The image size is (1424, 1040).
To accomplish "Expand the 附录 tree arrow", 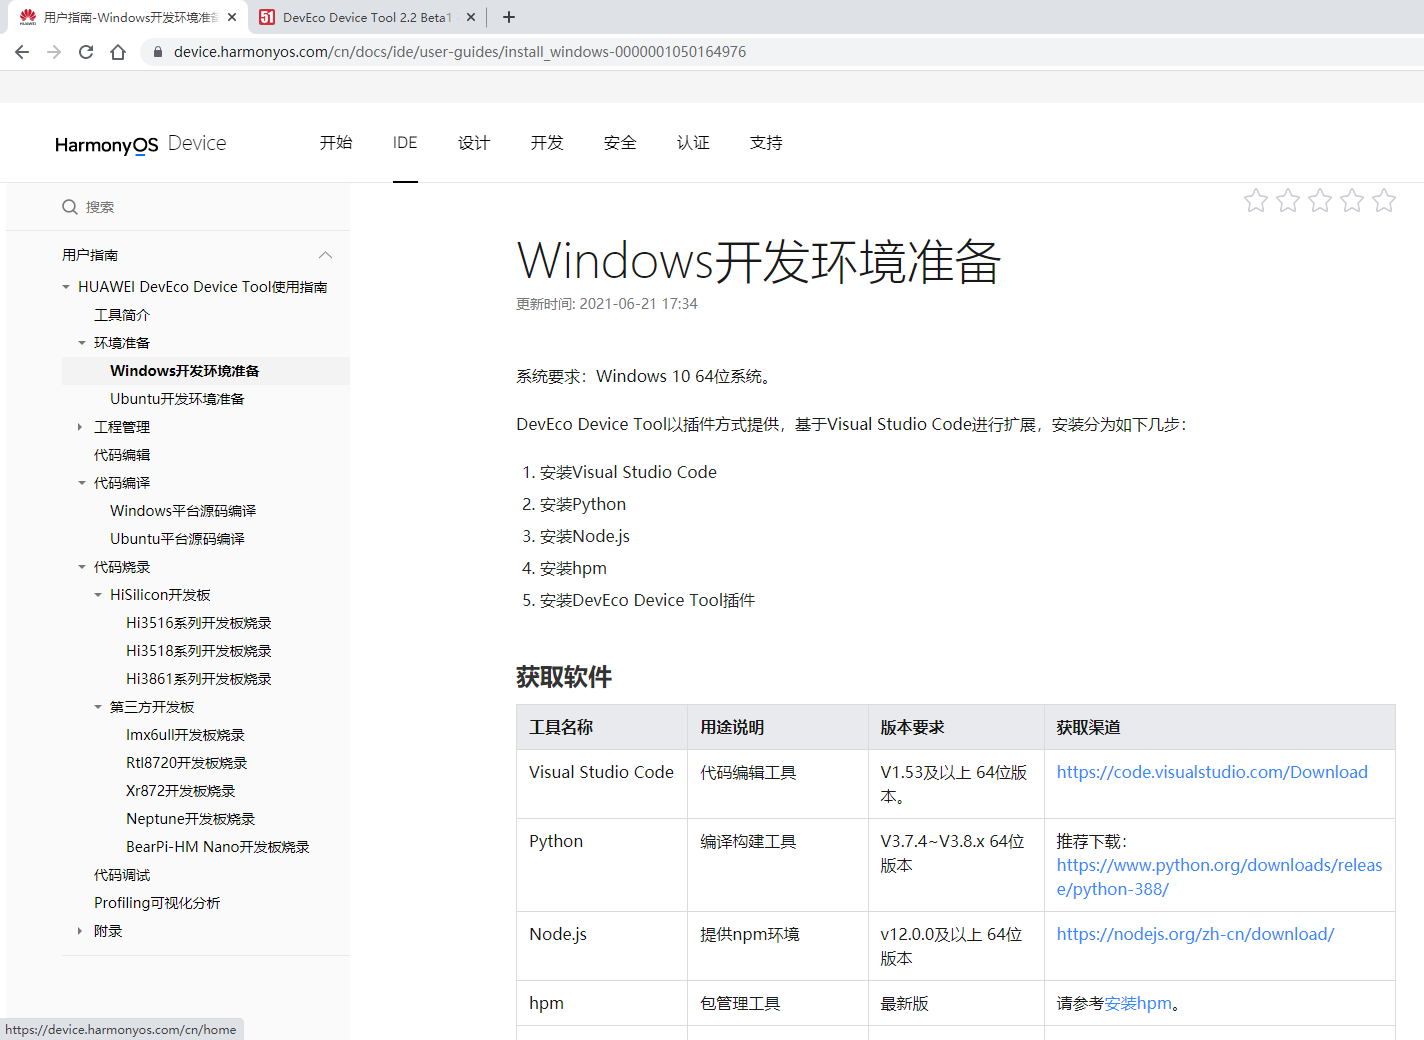I will click(x=81, y=931).
